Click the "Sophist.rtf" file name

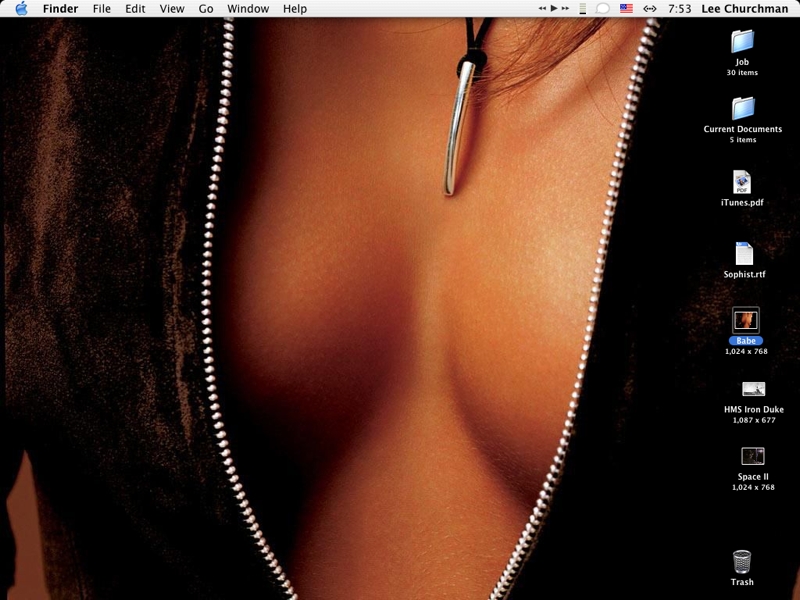[x=744, y=274]
